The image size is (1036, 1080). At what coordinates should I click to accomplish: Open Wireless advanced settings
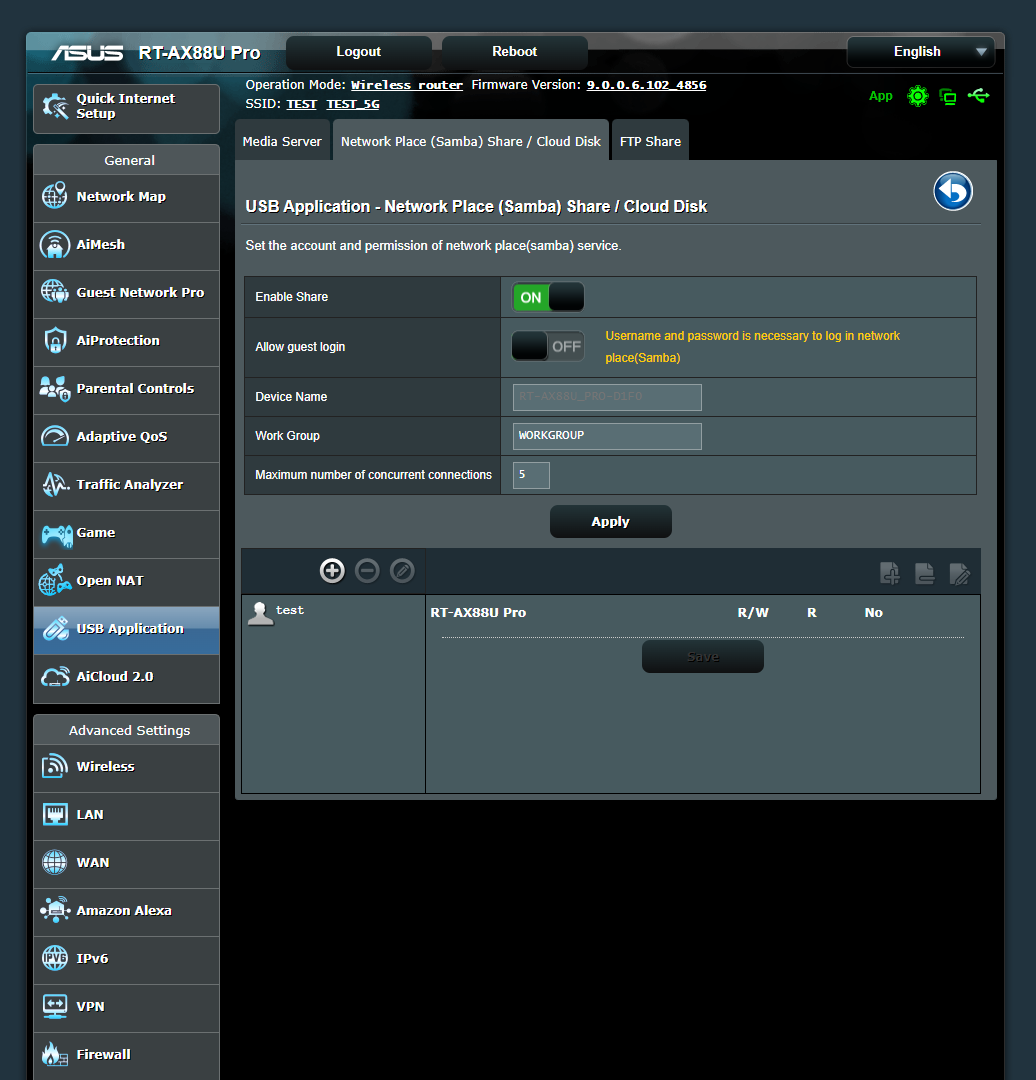(x=127, y=768)
